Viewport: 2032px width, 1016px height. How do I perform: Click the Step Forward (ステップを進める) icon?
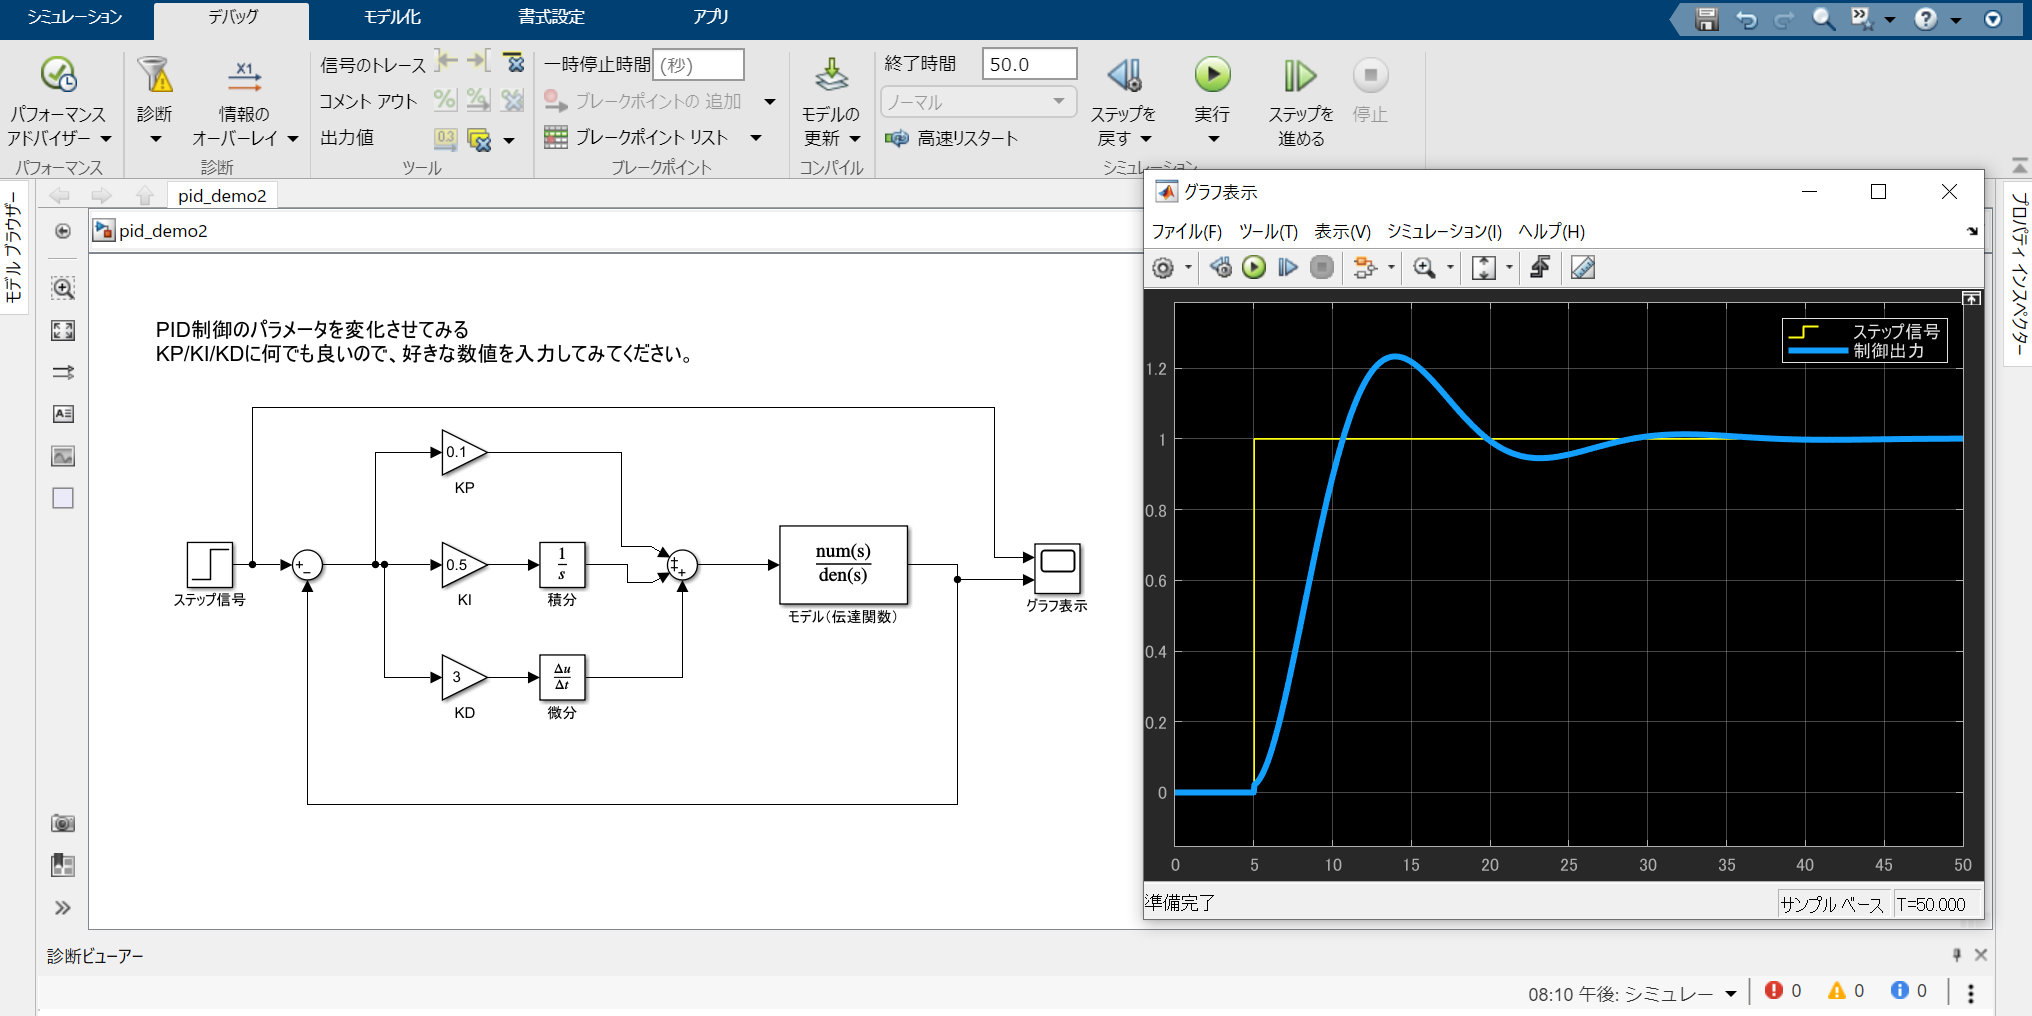click(1299, 75)
